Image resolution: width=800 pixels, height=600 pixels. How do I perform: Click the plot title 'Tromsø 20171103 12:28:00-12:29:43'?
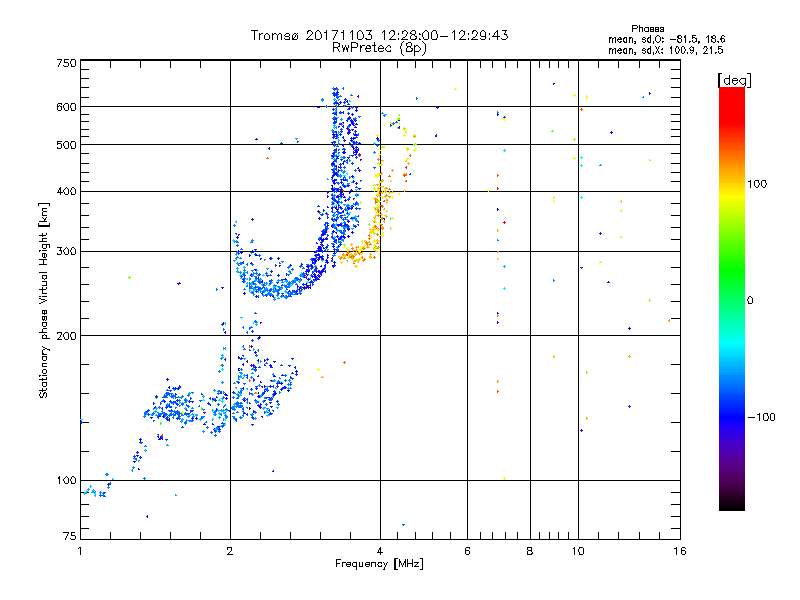click(379, 35)
